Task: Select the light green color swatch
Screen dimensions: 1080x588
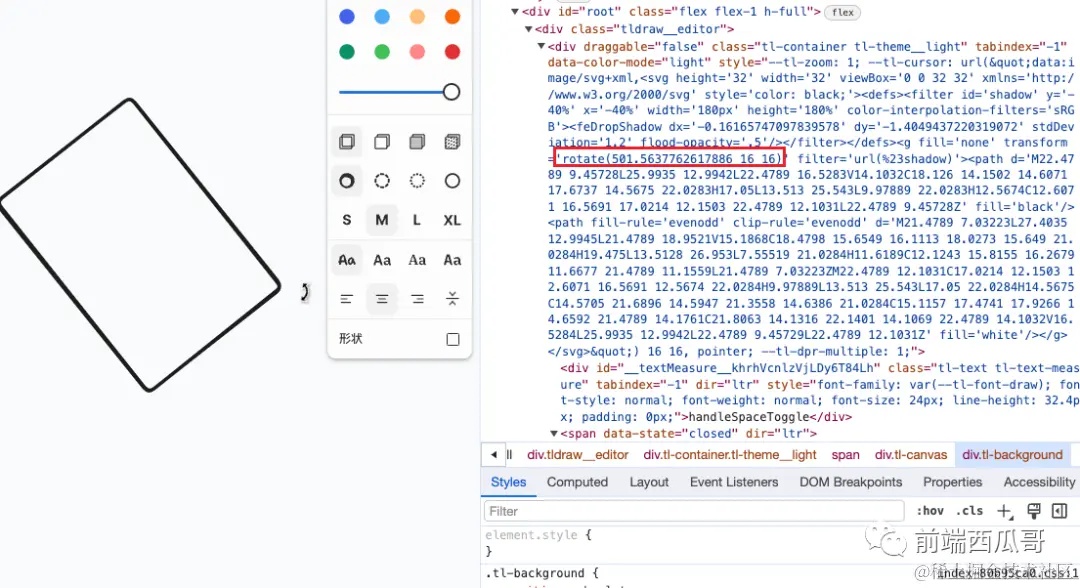Action: pyautogui.click(x=382, y=52)
